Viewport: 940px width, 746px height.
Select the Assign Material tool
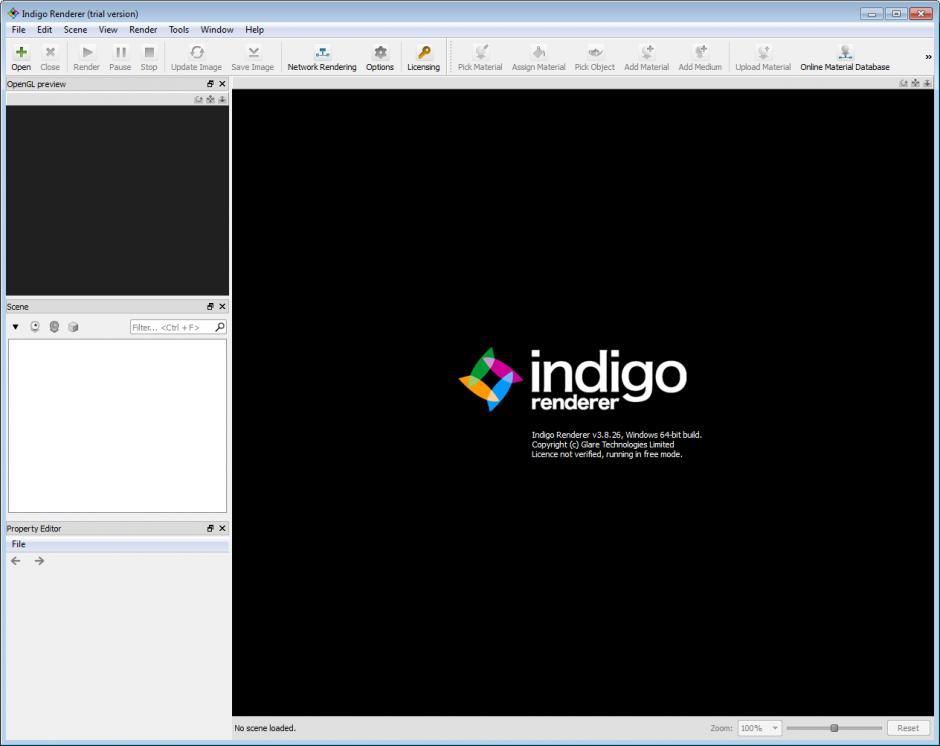[x=538, y=58]
